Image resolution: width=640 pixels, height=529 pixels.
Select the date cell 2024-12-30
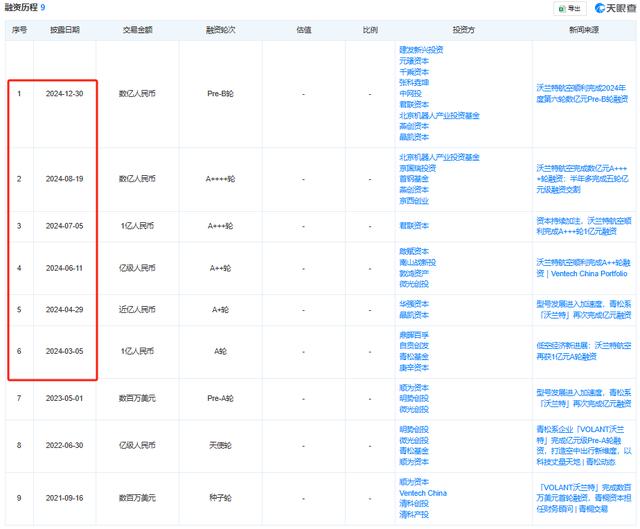pos(64,94)
